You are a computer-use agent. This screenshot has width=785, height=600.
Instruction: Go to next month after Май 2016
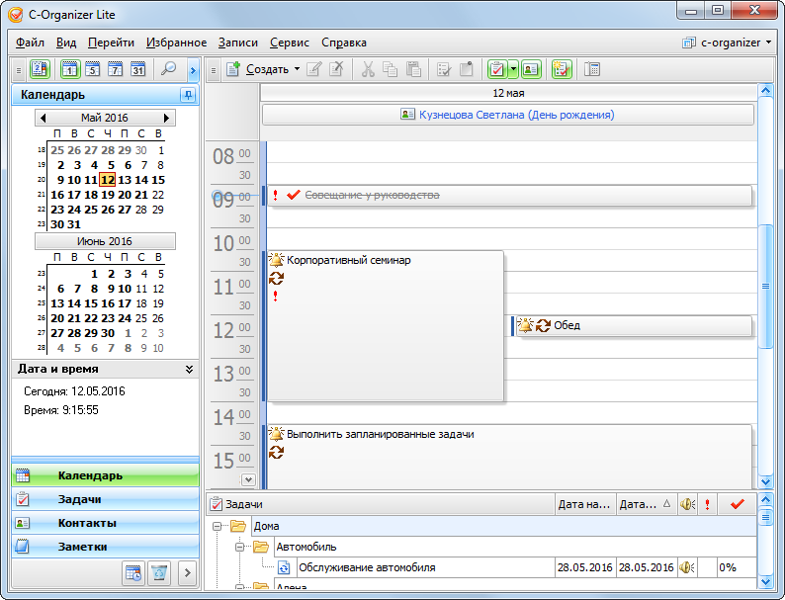tap(166, 118)
